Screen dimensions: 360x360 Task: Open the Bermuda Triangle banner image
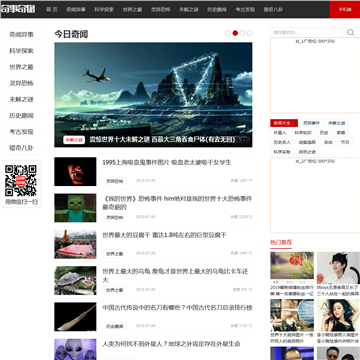coord(153,95)
